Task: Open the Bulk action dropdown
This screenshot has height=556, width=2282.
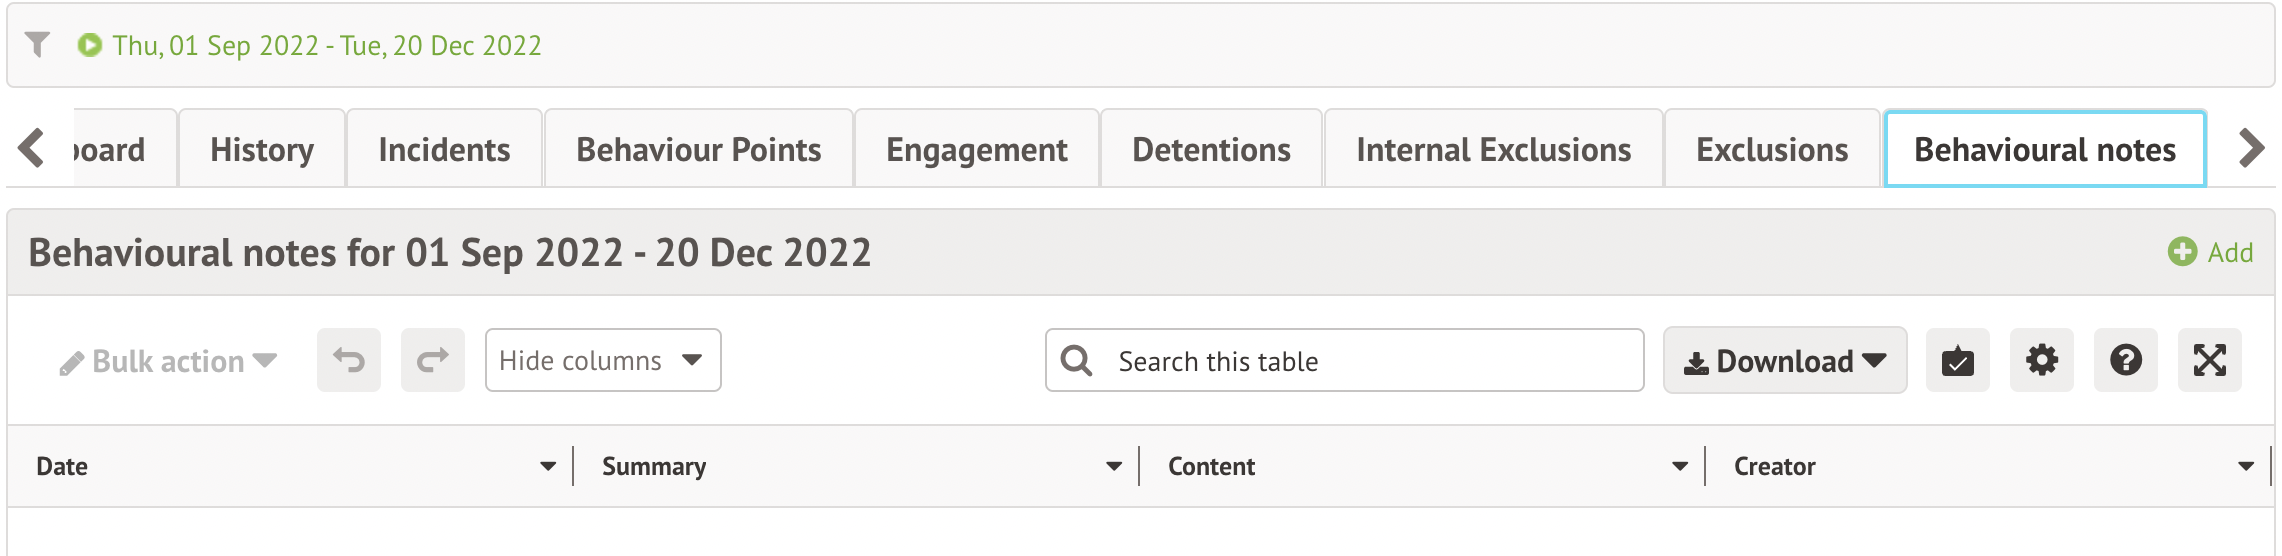Action: pos(168,361)
